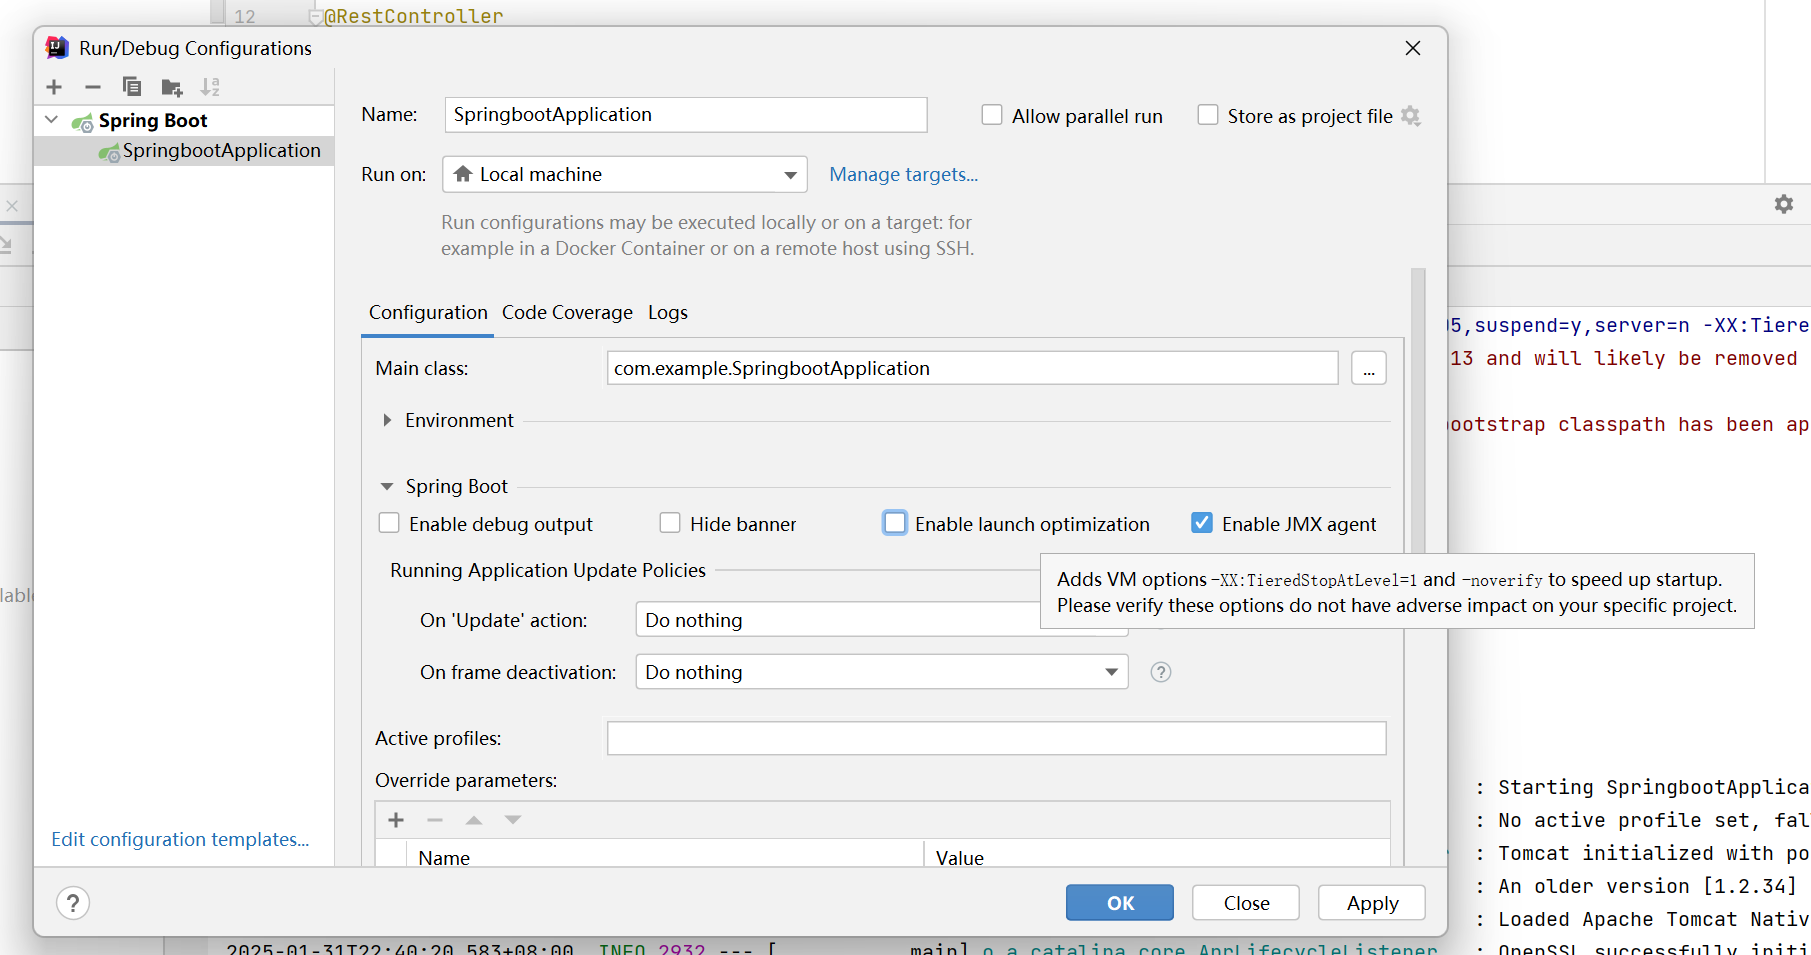Expand the Environment section
Viewport: 1811px width, 955px height.
click(387, 421)
